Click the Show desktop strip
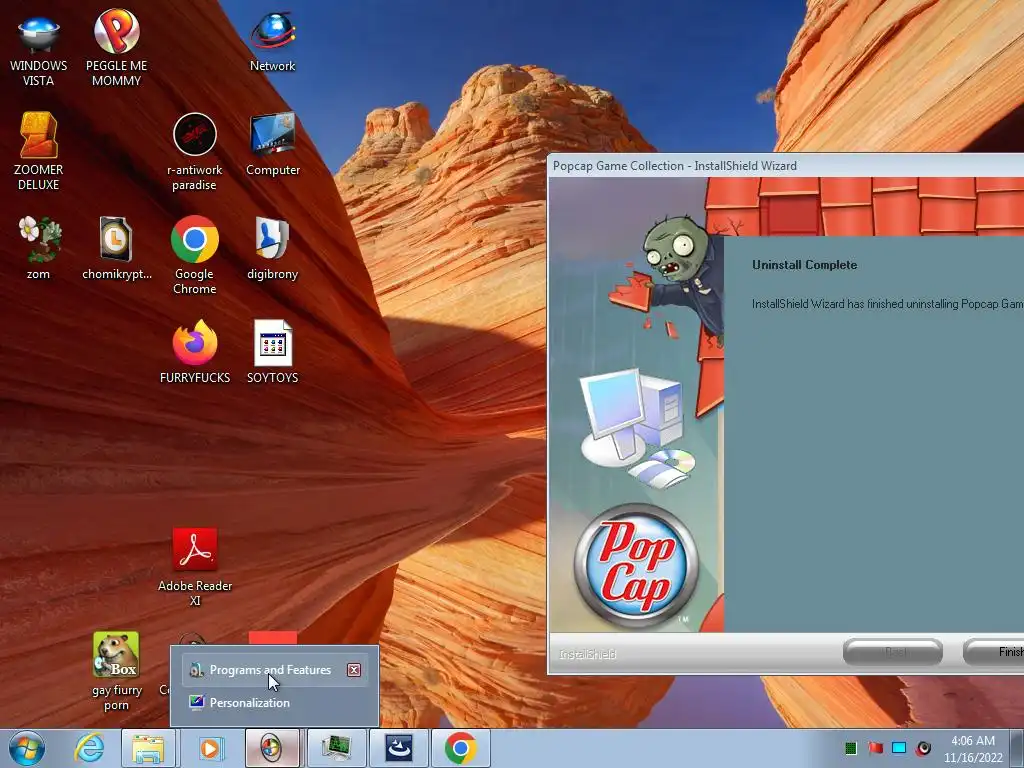Viewport: 1024px width, 768px height. 1017,748
